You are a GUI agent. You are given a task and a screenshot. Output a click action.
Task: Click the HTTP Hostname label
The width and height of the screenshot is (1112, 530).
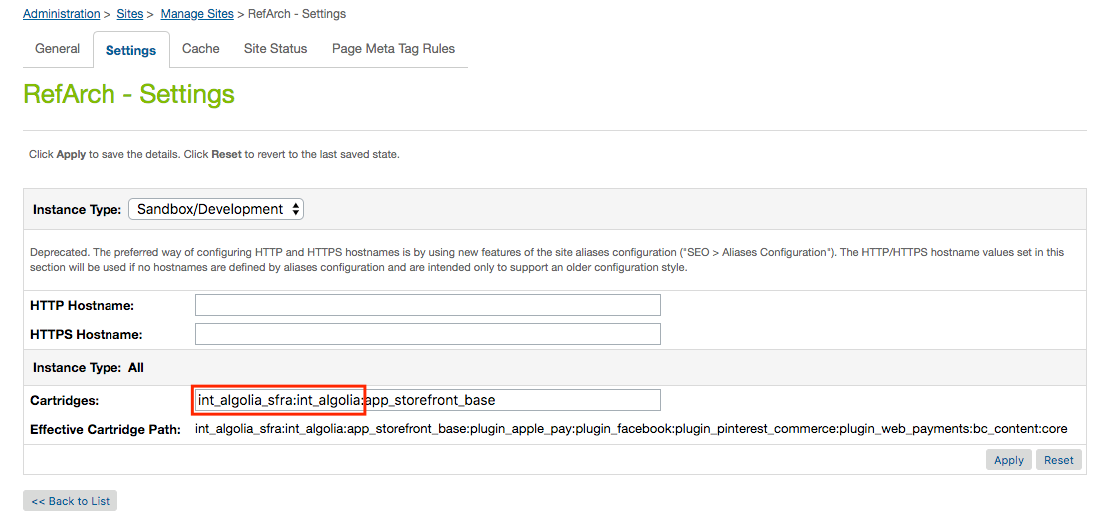[x=82, y=306]
